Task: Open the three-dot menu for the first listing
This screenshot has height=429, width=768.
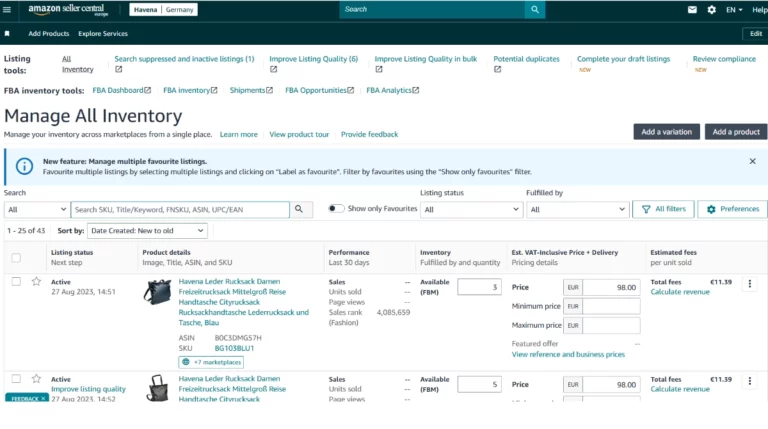Action: pyautogui.click(x=750, y=283)
